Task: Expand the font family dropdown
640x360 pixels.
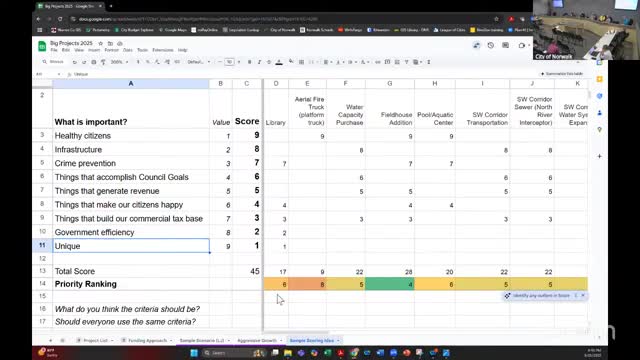Action: click(199, 62)
